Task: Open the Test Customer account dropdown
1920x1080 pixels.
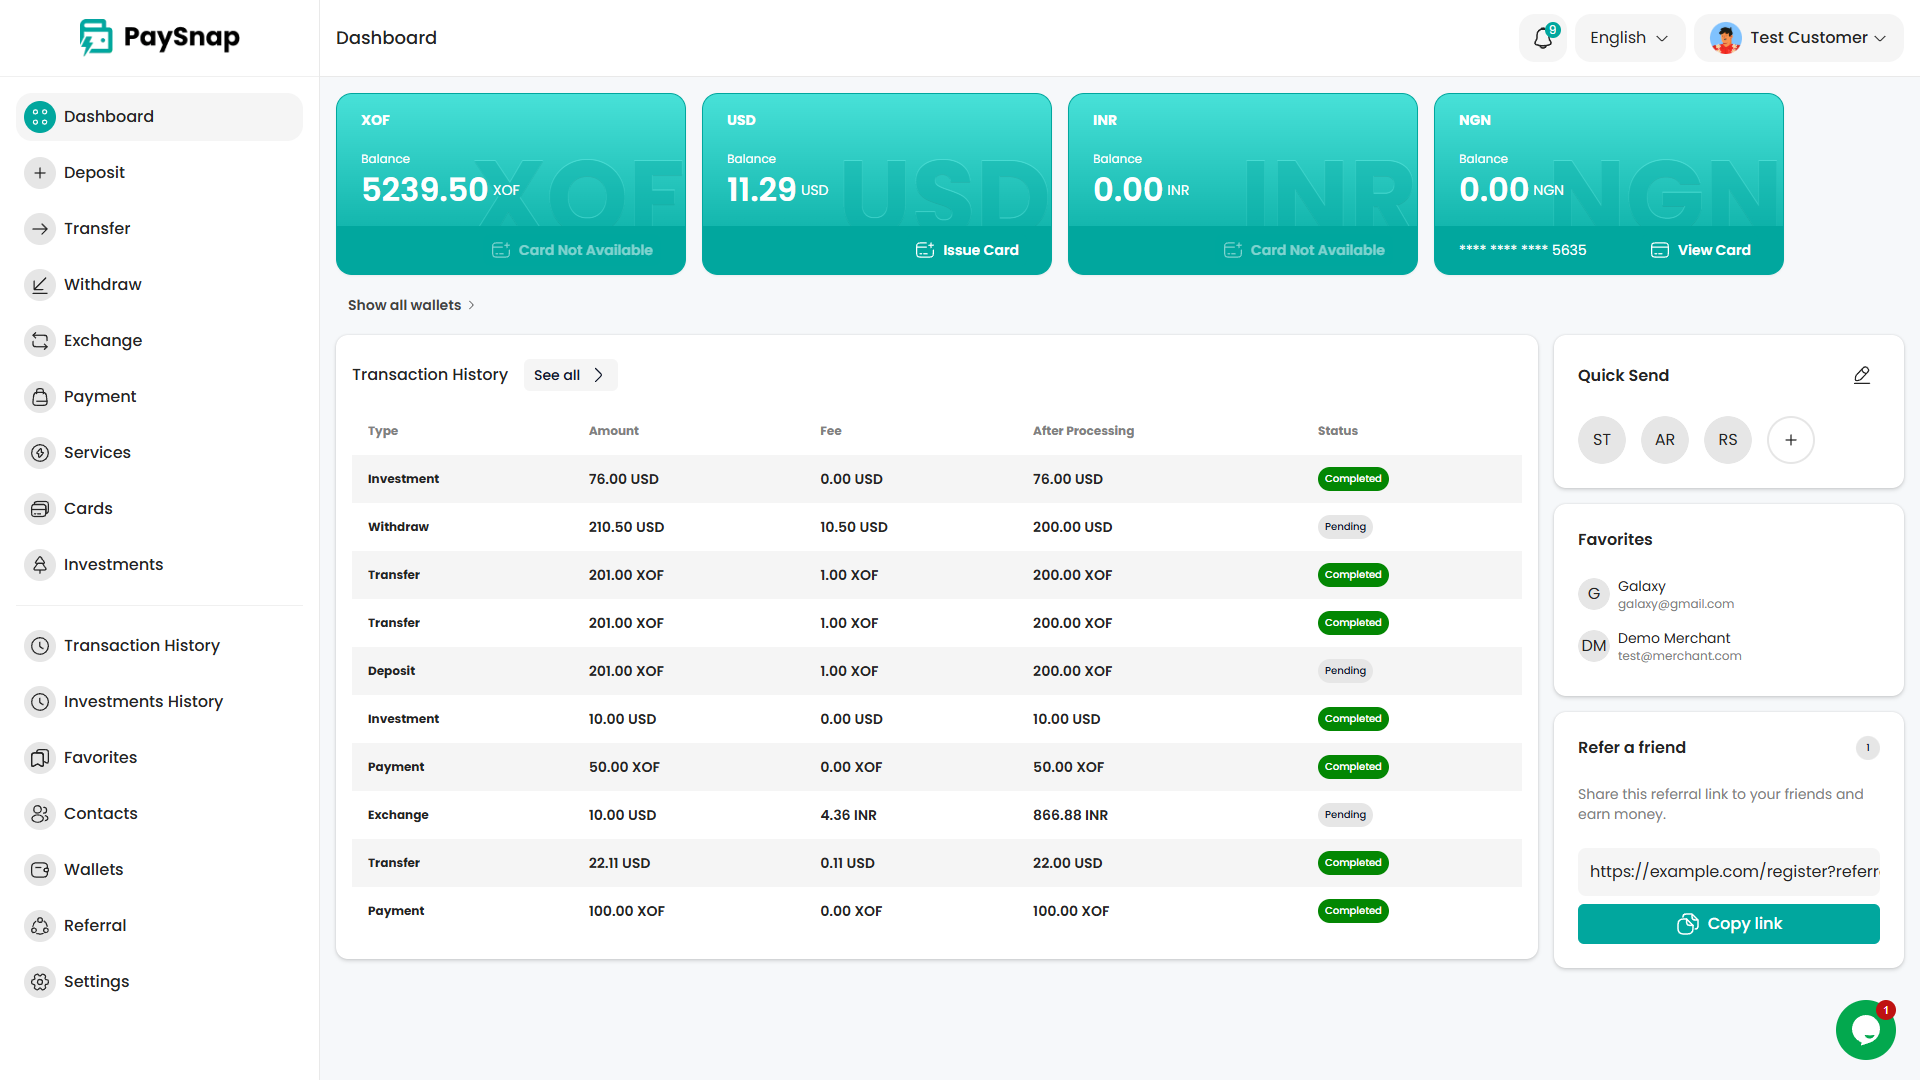Action: [1797, 37]
